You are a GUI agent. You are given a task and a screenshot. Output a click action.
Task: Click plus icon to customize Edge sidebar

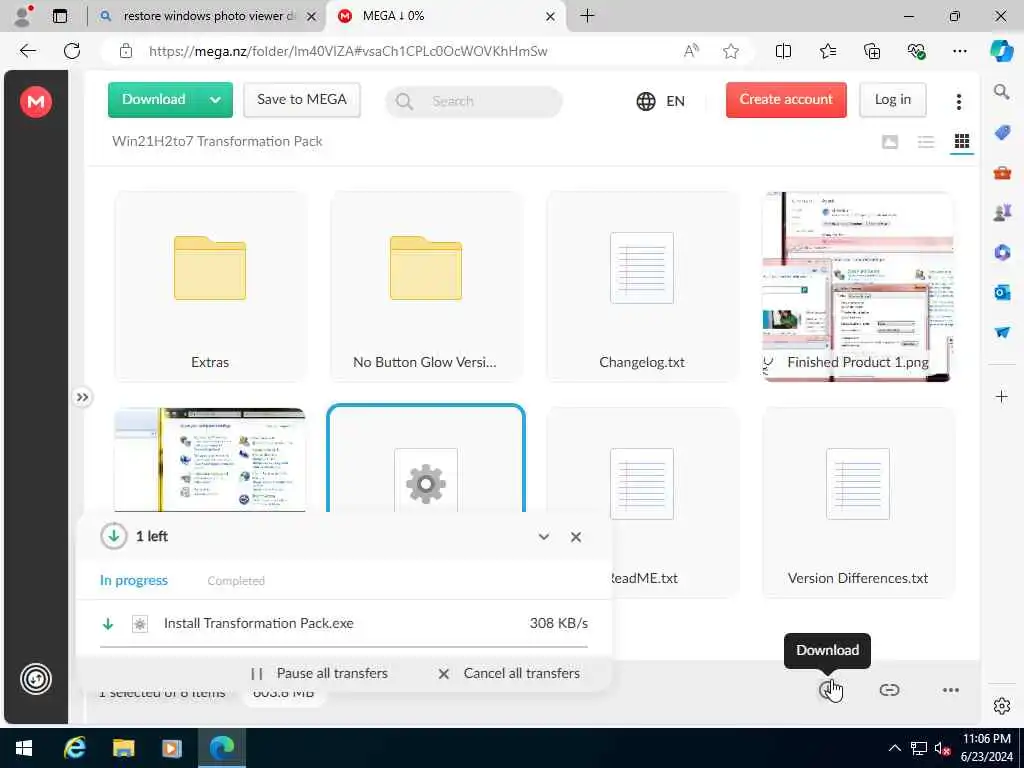click(x=1001, y=396)
